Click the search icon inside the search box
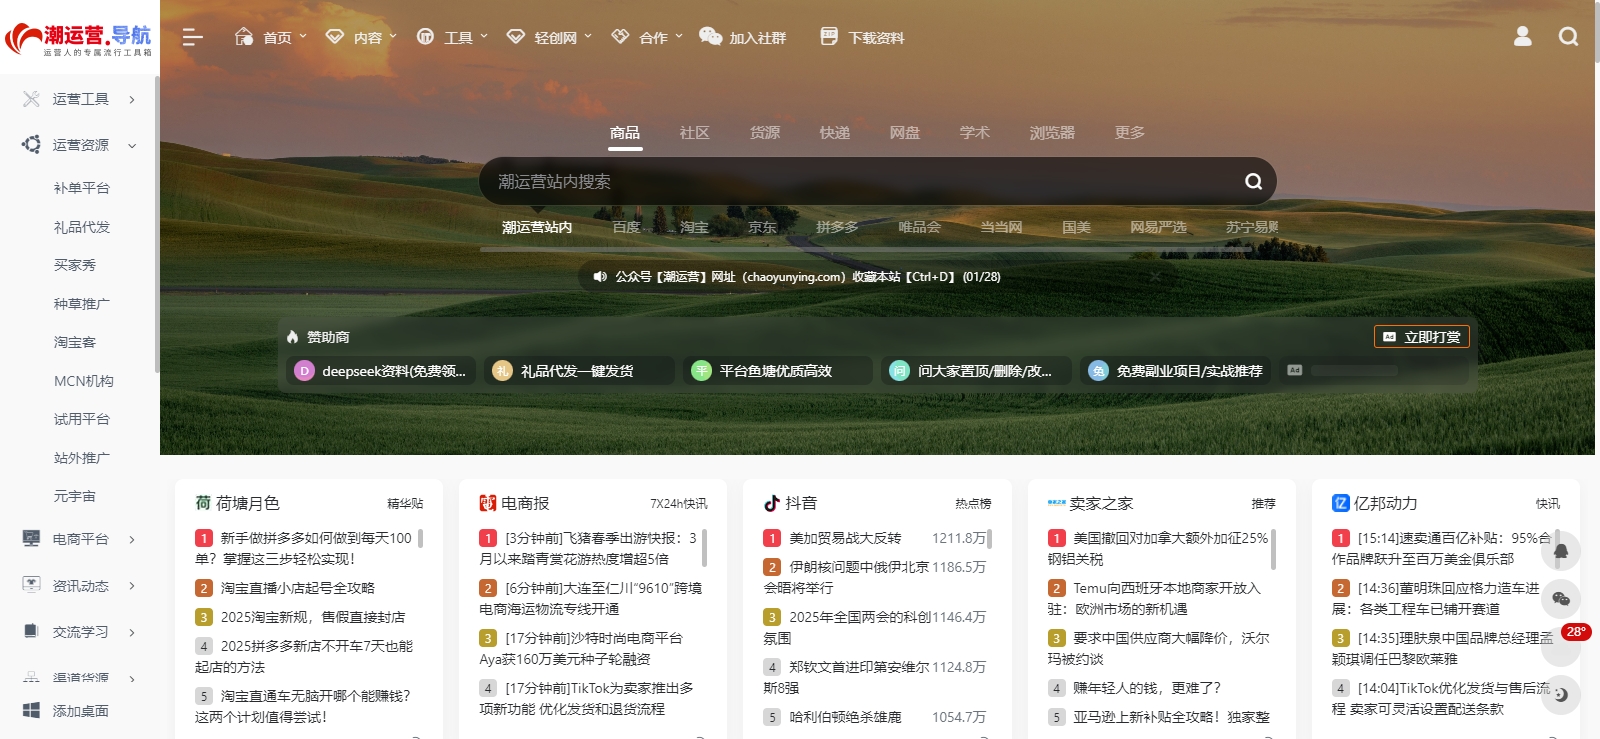Image resolution: width=1600 pixels, height=739 pixels. [x=1253, y=181]
